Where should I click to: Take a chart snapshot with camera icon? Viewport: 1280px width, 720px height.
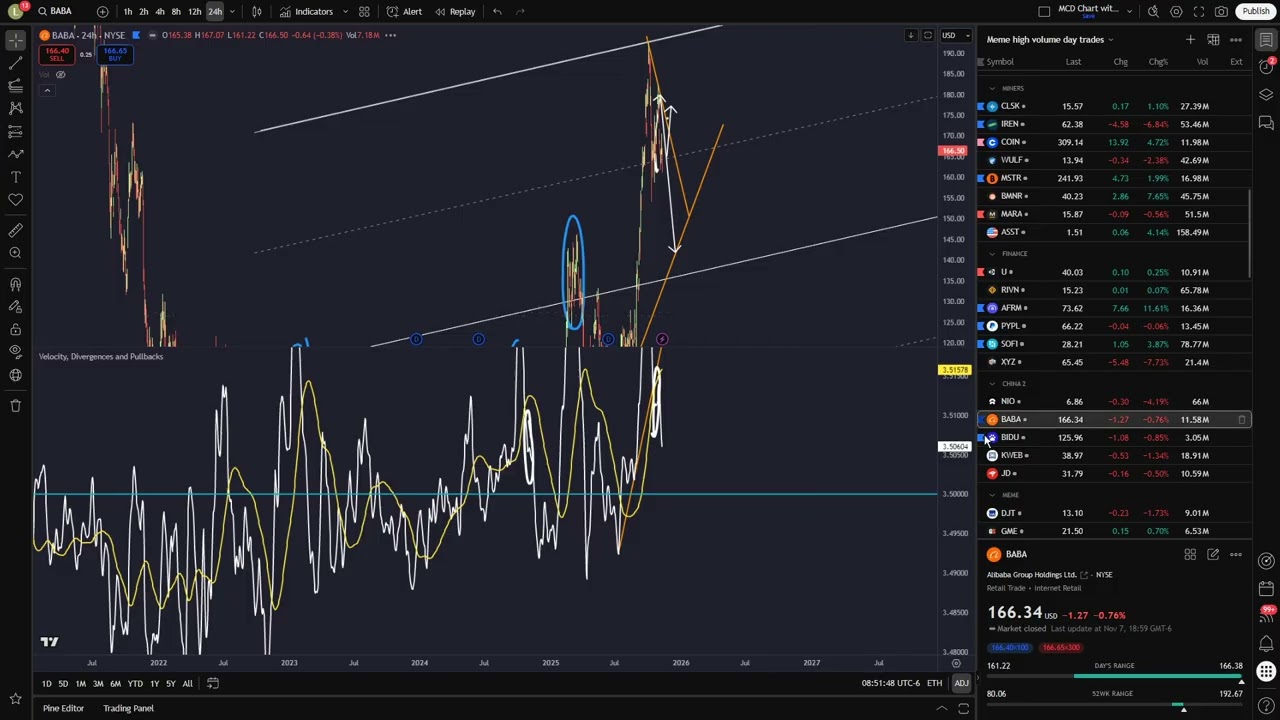pyautogui.click(x=1221, y=11)
